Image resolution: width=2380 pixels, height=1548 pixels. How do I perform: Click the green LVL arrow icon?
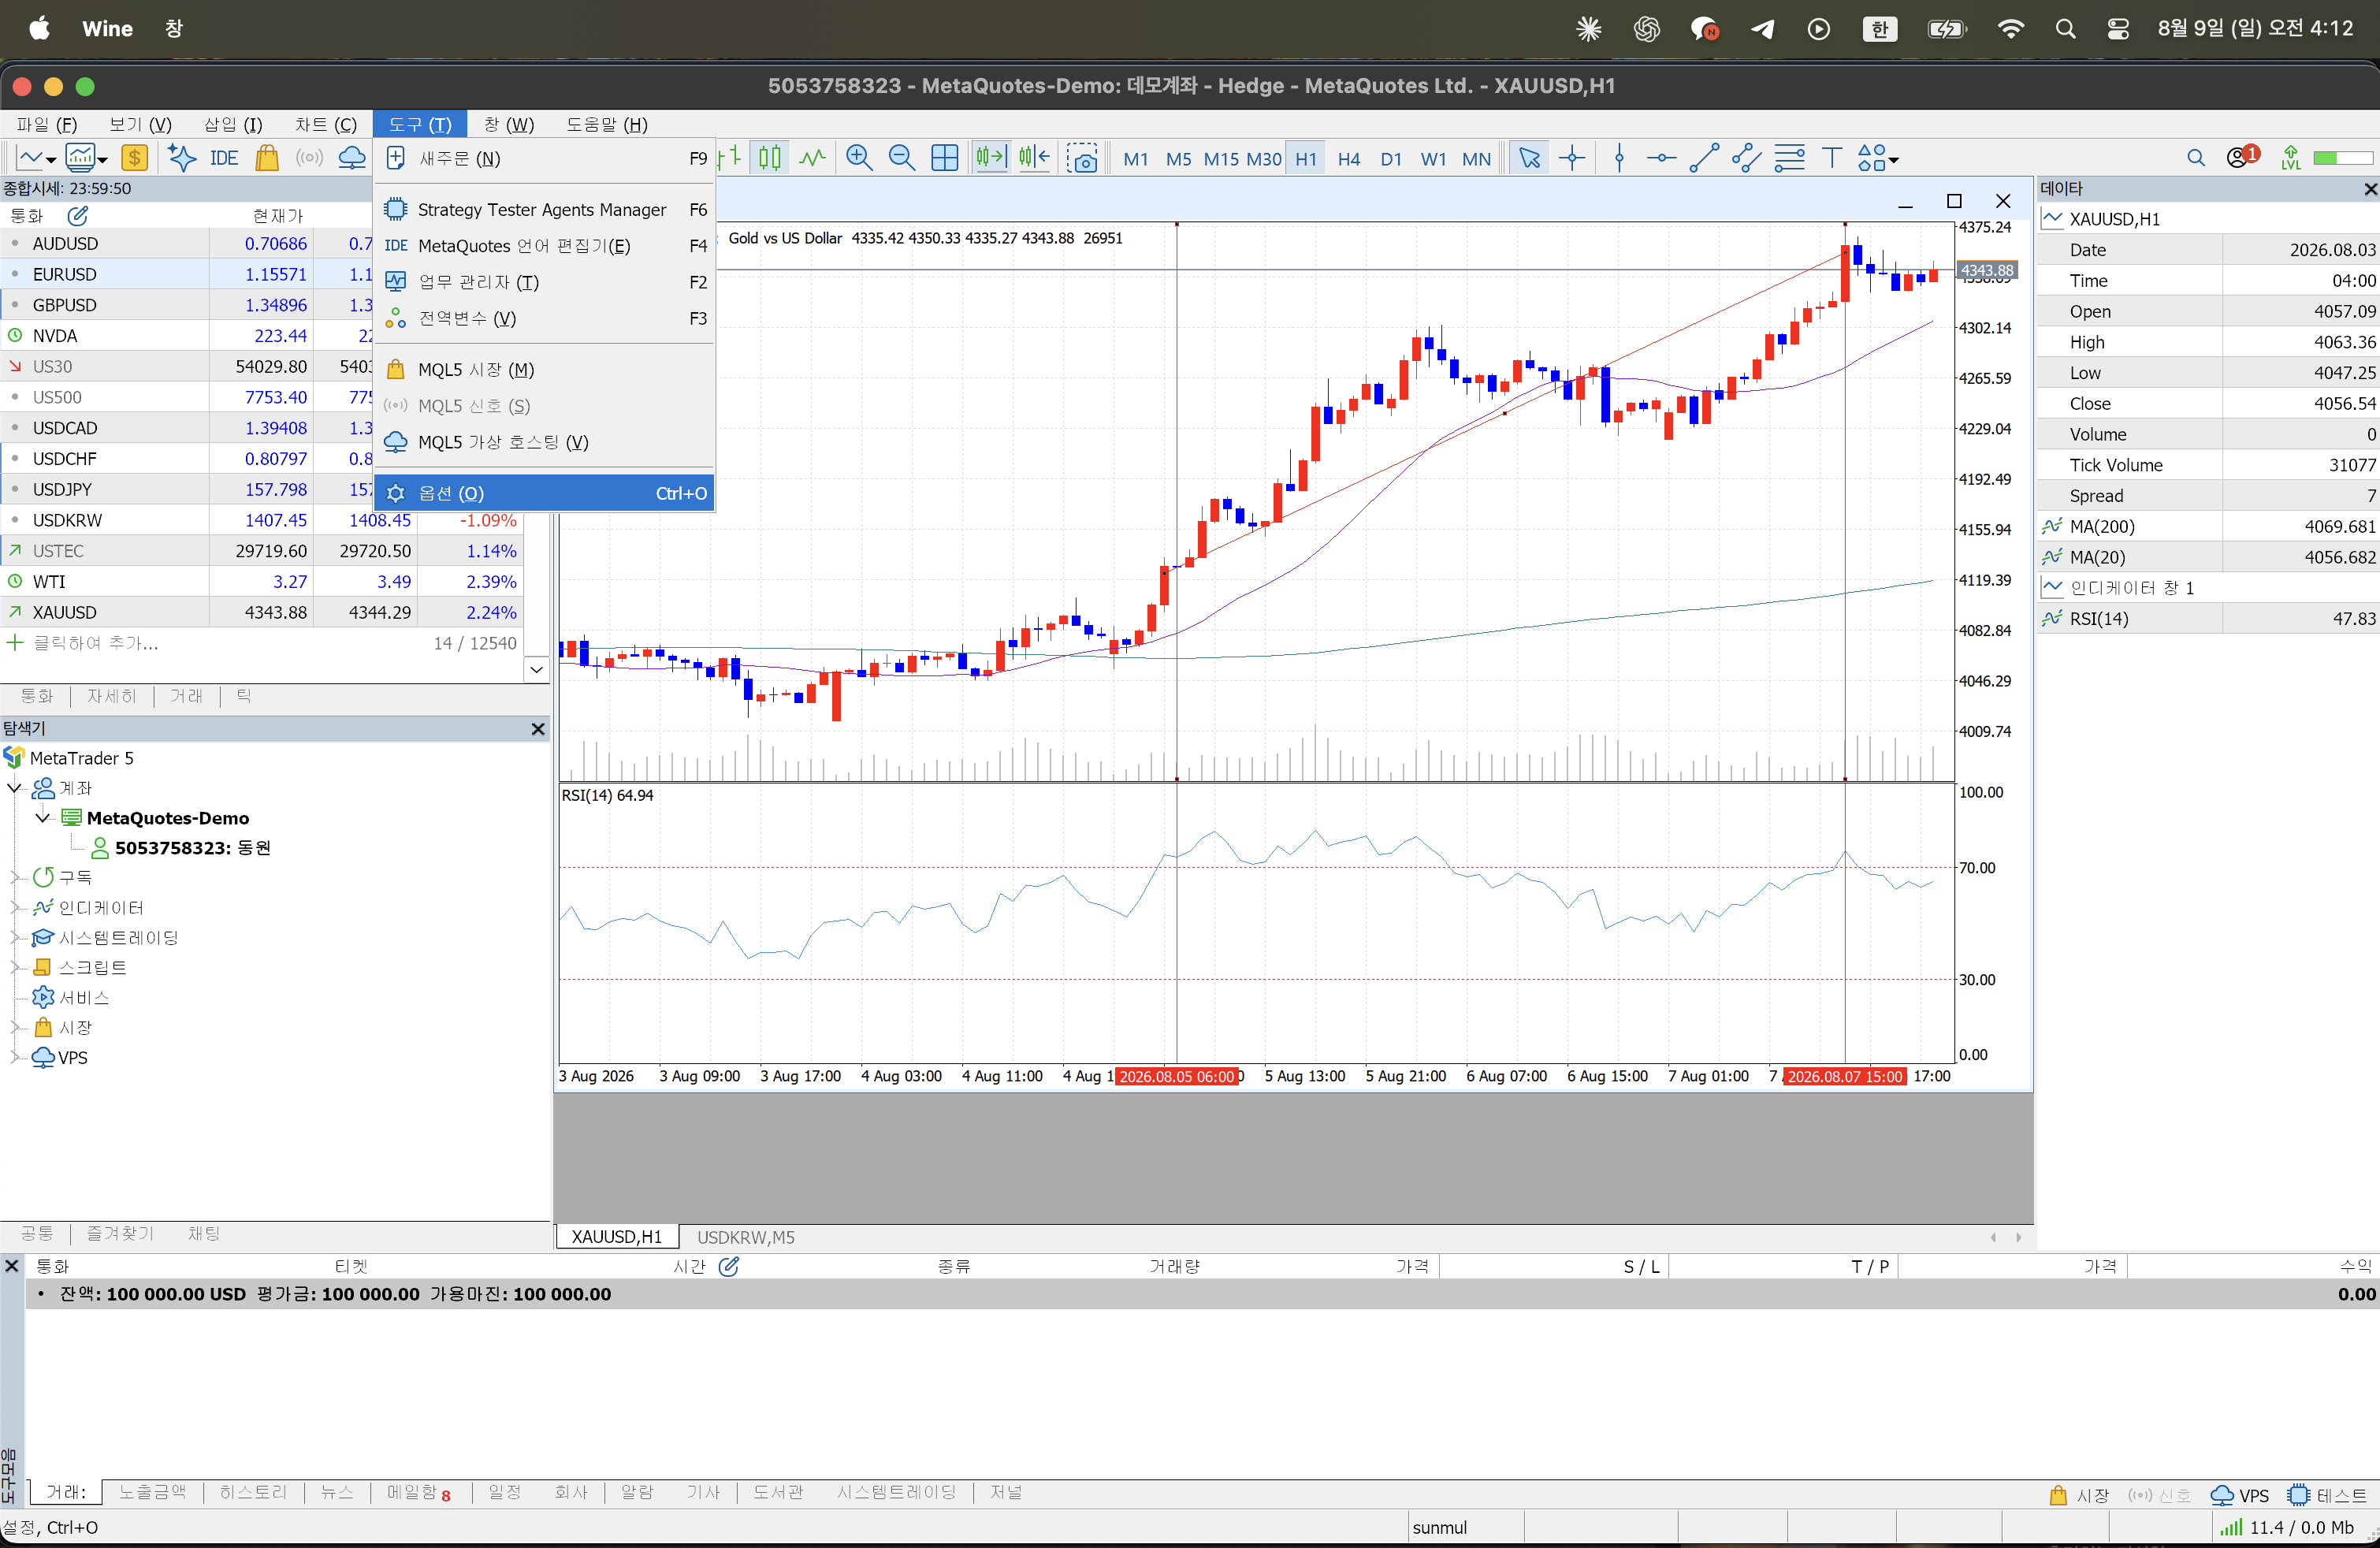[2290, 158]
